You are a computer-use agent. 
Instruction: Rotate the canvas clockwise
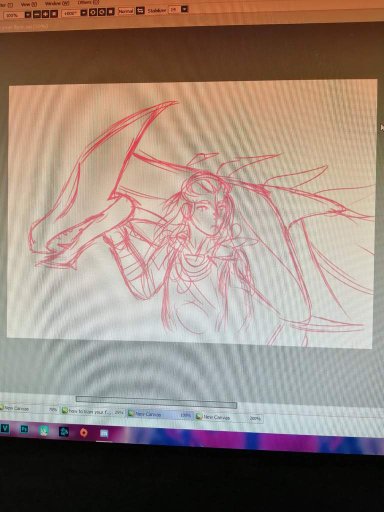coord(102,12)
